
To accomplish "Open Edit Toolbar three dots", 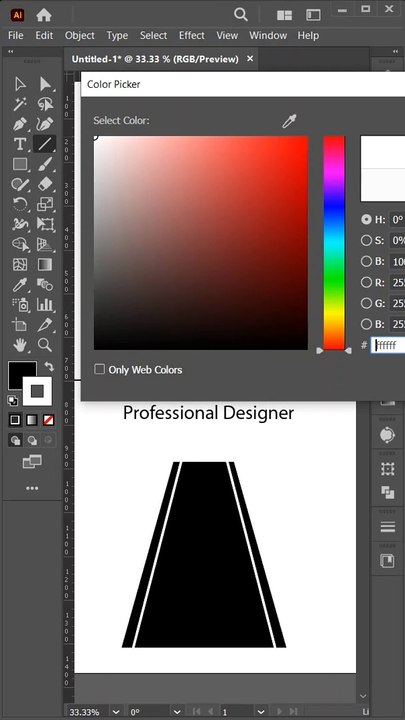I will 32,489.
